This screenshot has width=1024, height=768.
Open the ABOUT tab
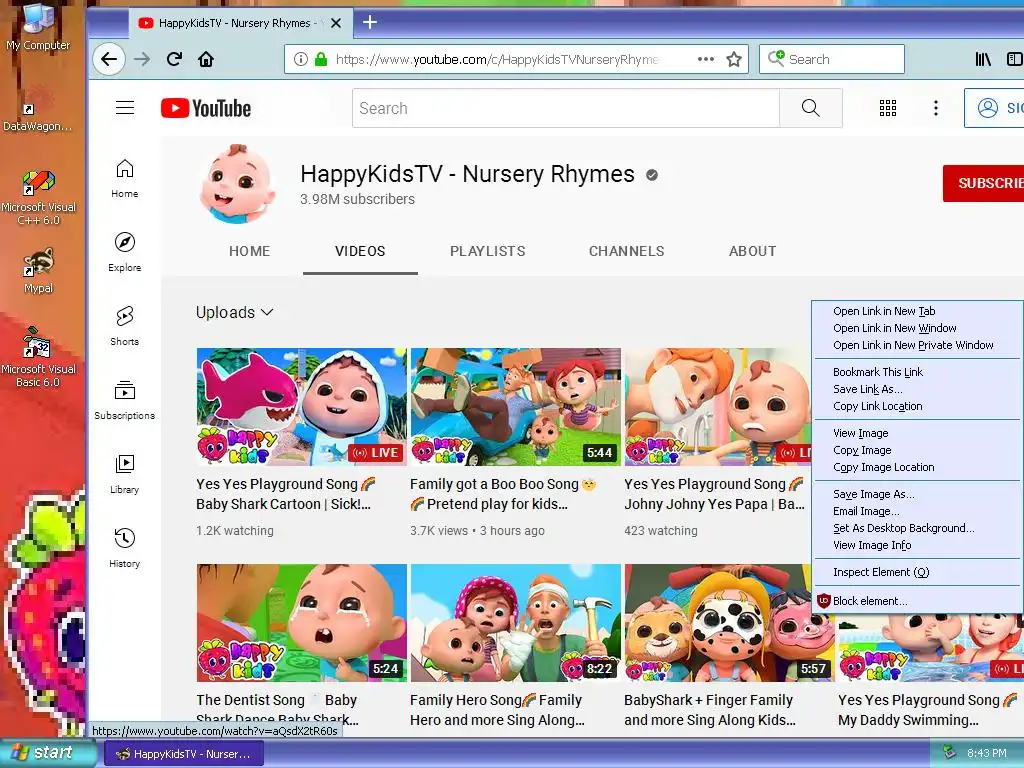pyautogui.click(x=752, y=251)
